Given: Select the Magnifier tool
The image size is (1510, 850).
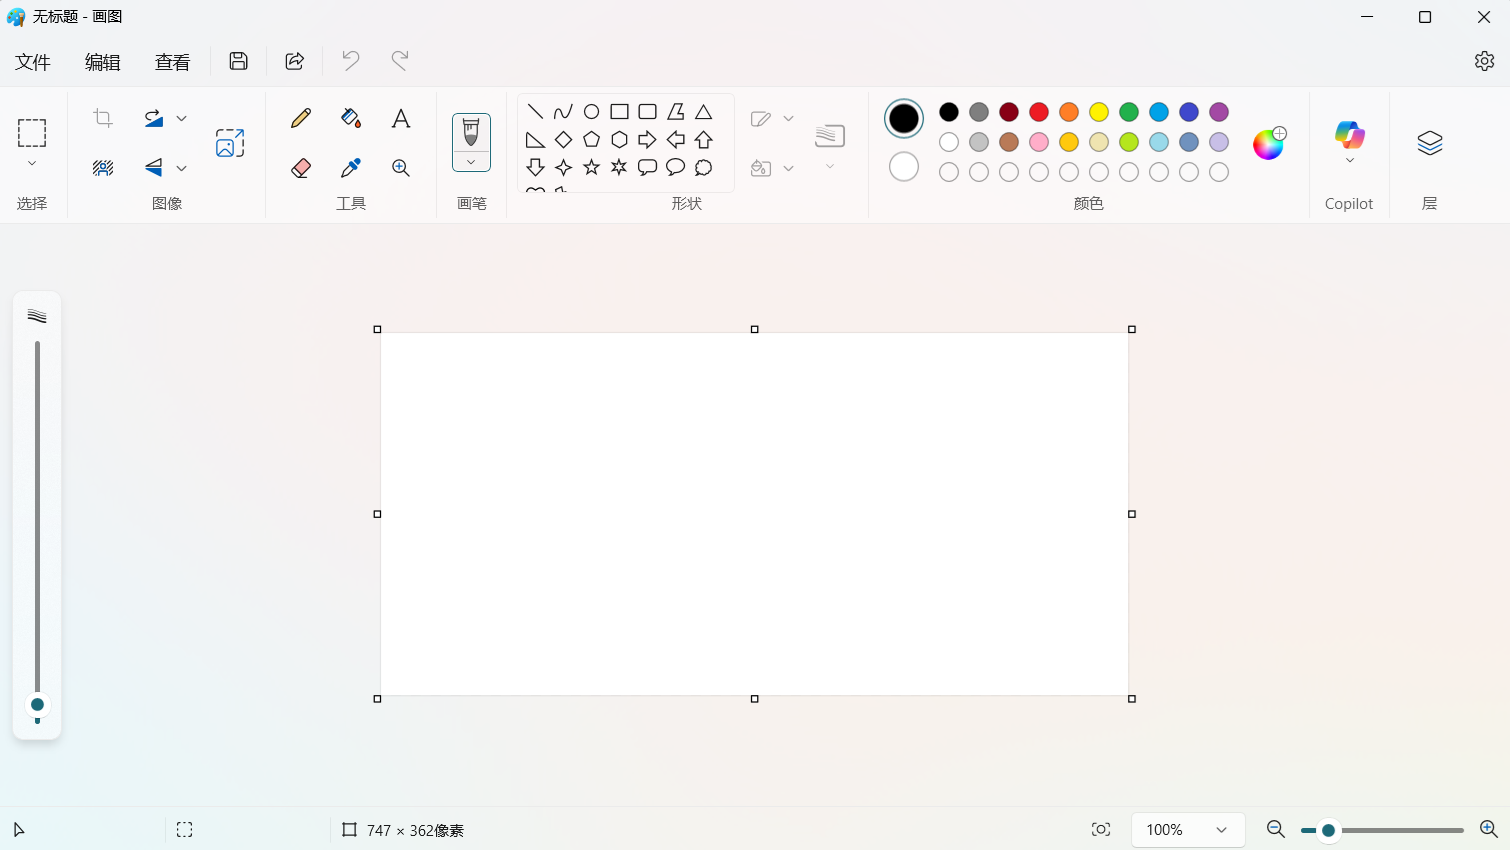Looking at the screenshot, I should coord(401,168).
